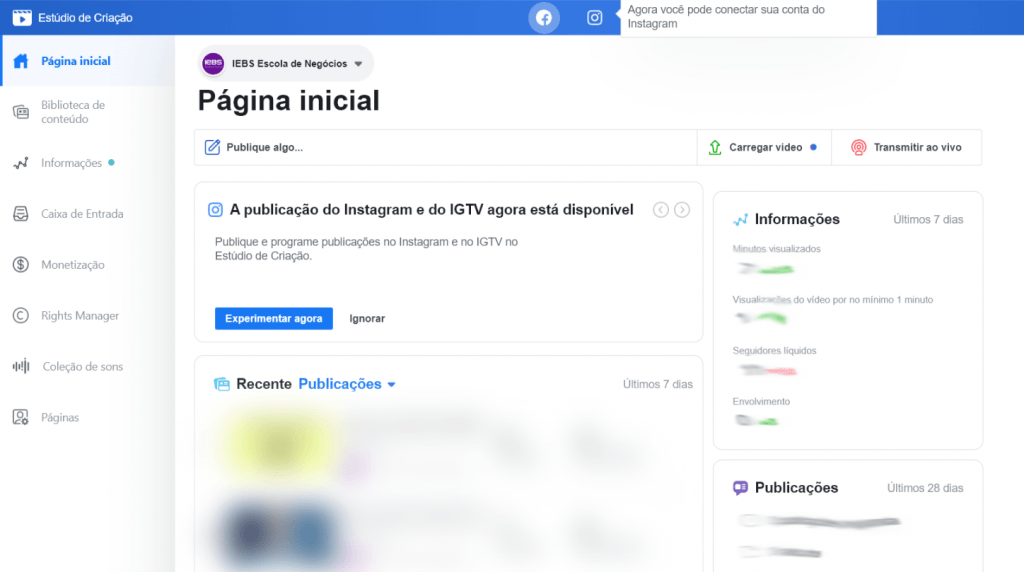The height and width of the screenshot is (572, 1024).
Task: Open Página inicial in sidebar
Action: [88, 61]
